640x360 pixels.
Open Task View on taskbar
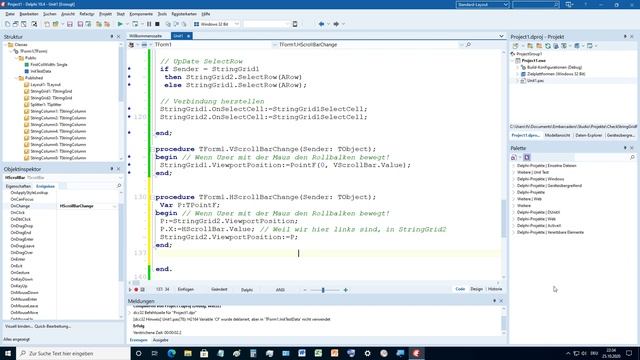(x=155, y=353)
